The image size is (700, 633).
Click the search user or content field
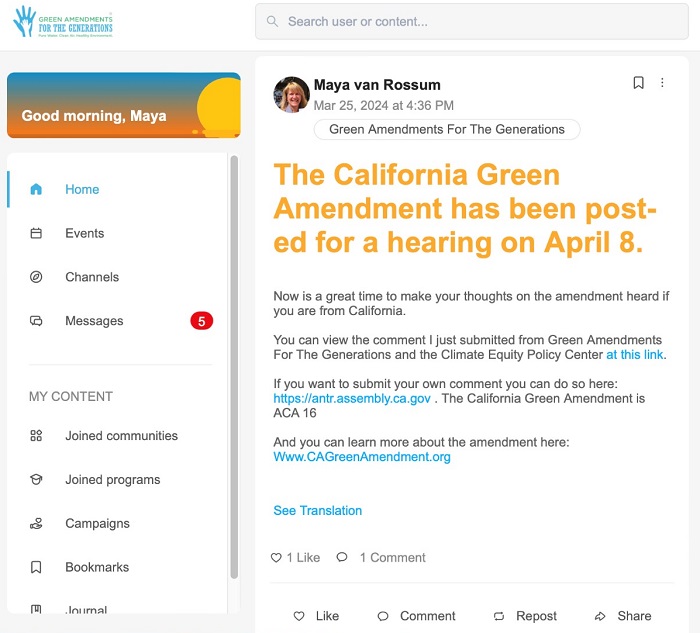tap(480, 21)
